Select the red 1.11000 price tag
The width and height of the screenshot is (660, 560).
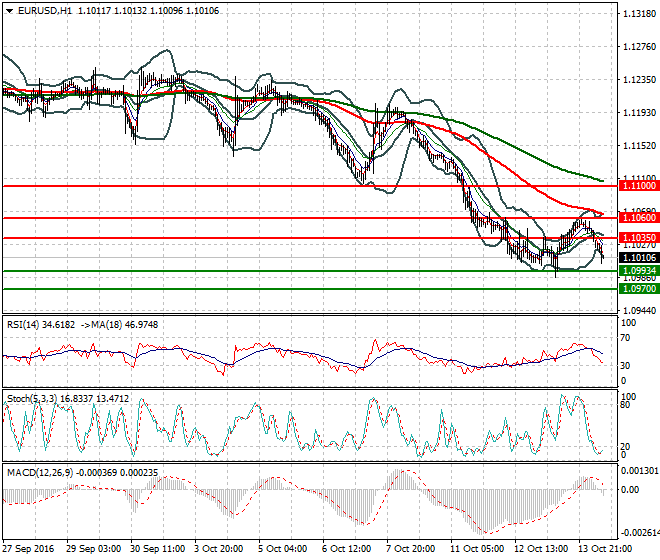coord(638,186)
